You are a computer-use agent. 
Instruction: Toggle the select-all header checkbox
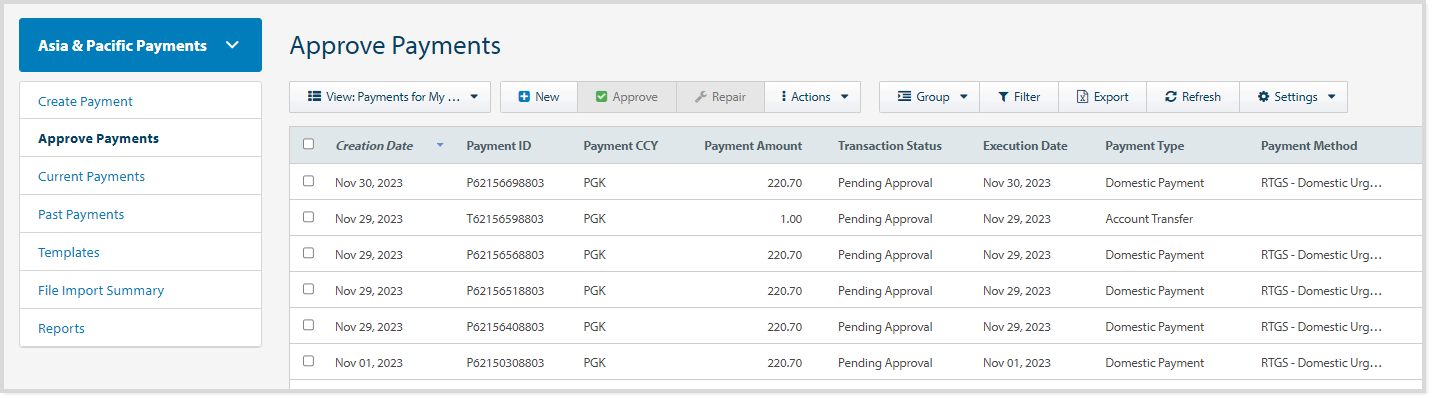[308, 144]
